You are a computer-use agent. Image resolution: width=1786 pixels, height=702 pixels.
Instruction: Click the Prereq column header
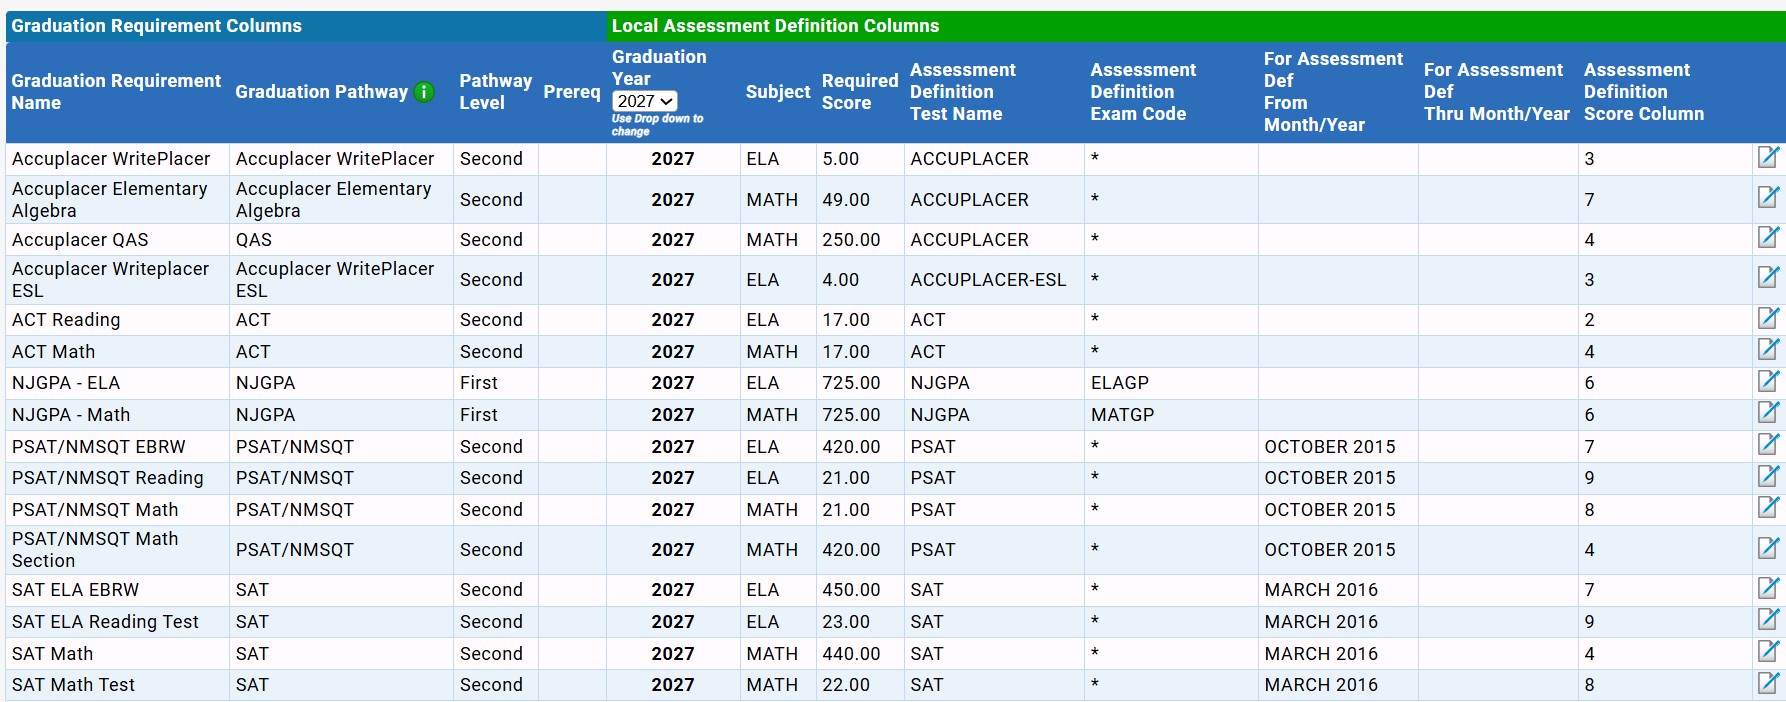pyautogui.click(x=572, y=92)
